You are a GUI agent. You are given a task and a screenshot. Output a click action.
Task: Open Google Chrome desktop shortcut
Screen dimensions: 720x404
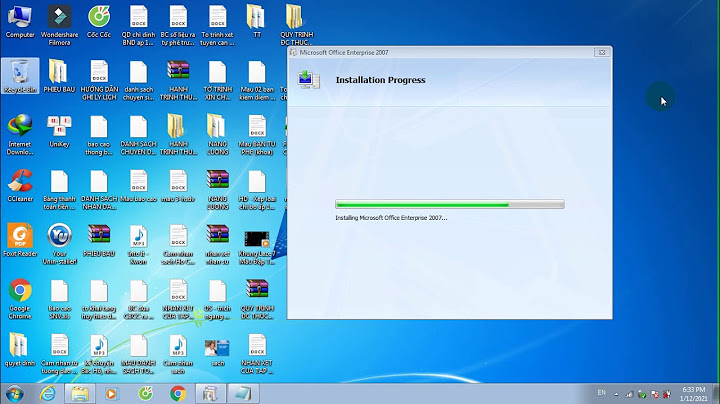tap(20, 299)
